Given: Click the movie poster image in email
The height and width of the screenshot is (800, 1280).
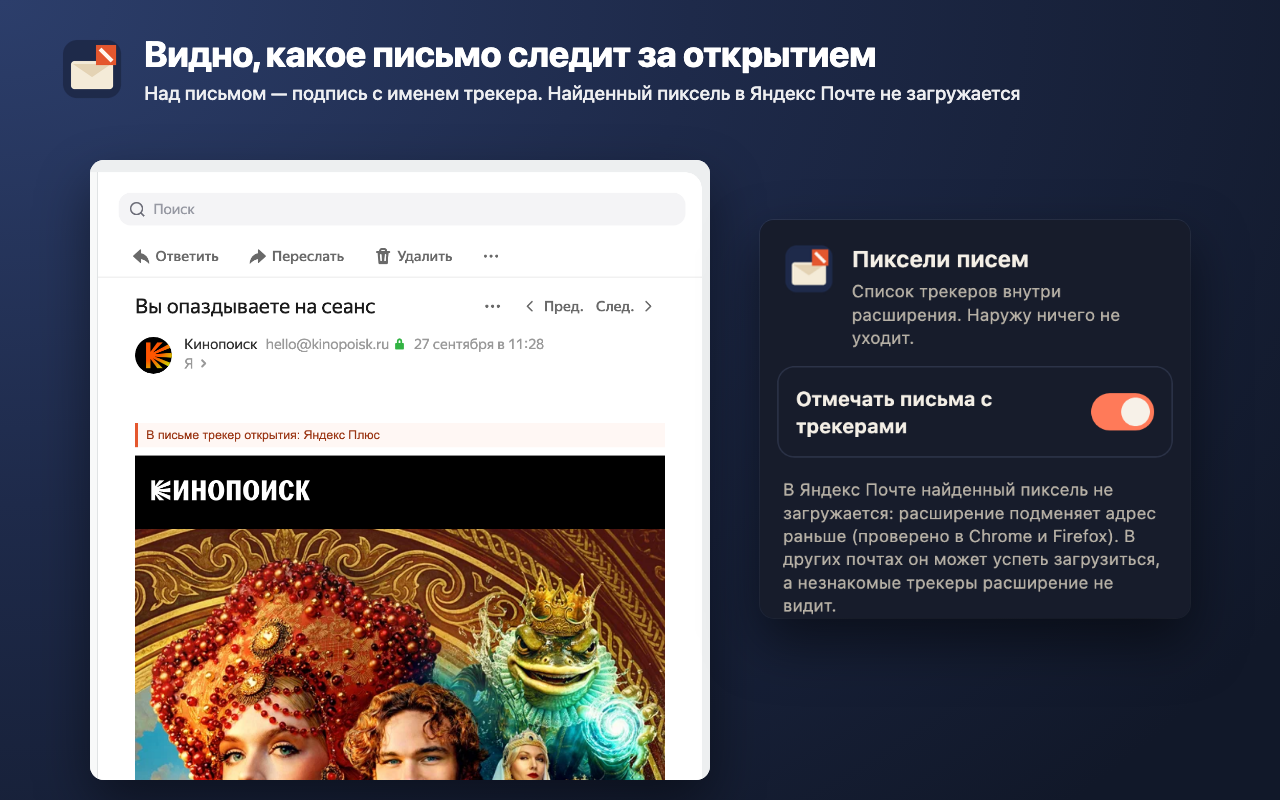Looking at the screenshot, I should 400,654.
